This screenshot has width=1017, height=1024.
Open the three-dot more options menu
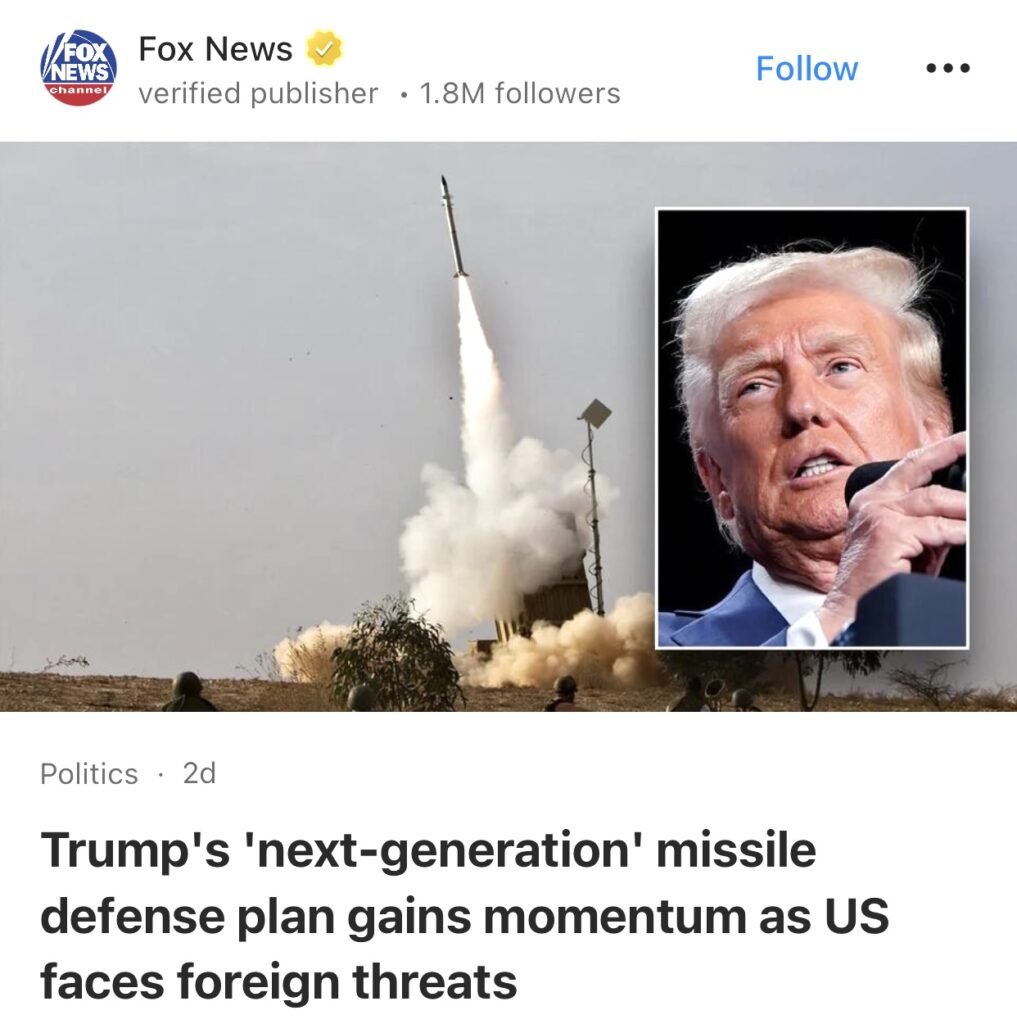[948, 68]
